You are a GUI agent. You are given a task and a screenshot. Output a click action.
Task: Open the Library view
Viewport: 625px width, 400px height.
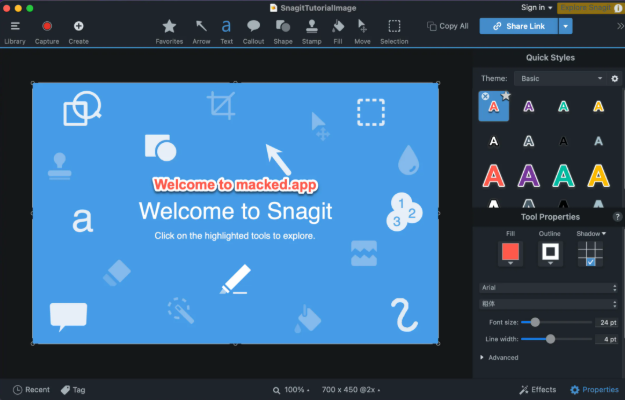click(x=15, y=30)
